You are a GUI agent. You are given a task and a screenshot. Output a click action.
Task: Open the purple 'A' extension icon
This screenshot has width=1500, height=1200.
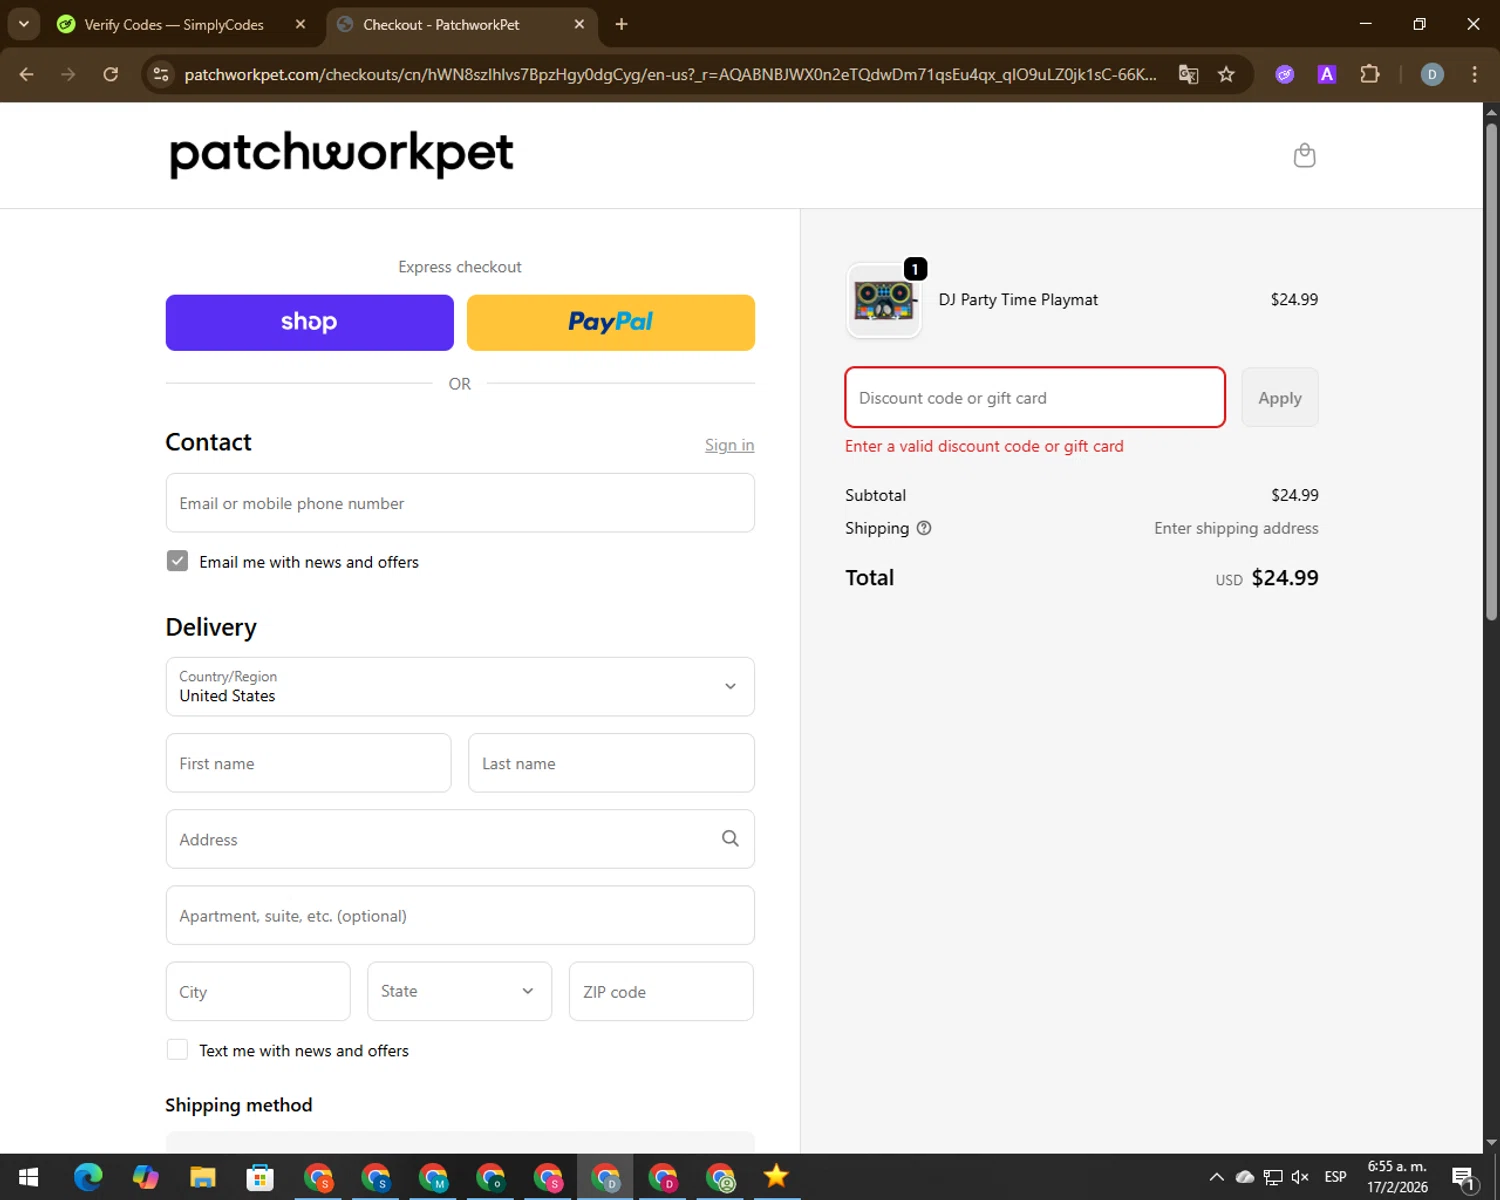click(x=1327, y=74)
